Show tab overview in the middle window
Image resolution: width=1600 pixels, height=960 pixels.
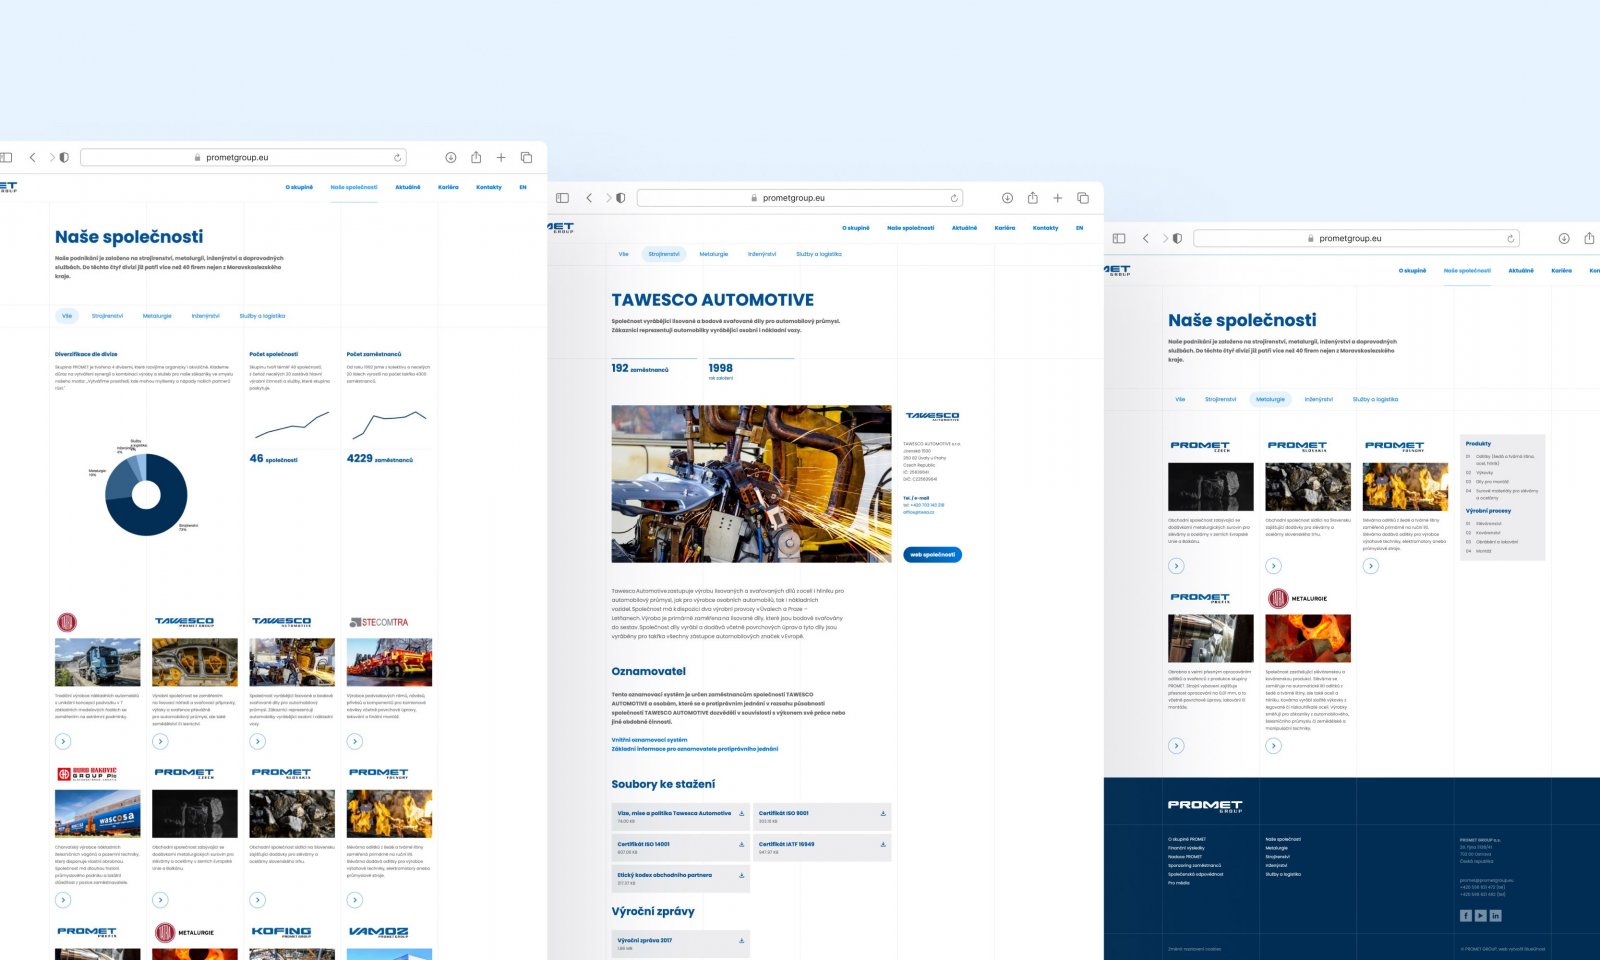click(x=1082, y=198)
